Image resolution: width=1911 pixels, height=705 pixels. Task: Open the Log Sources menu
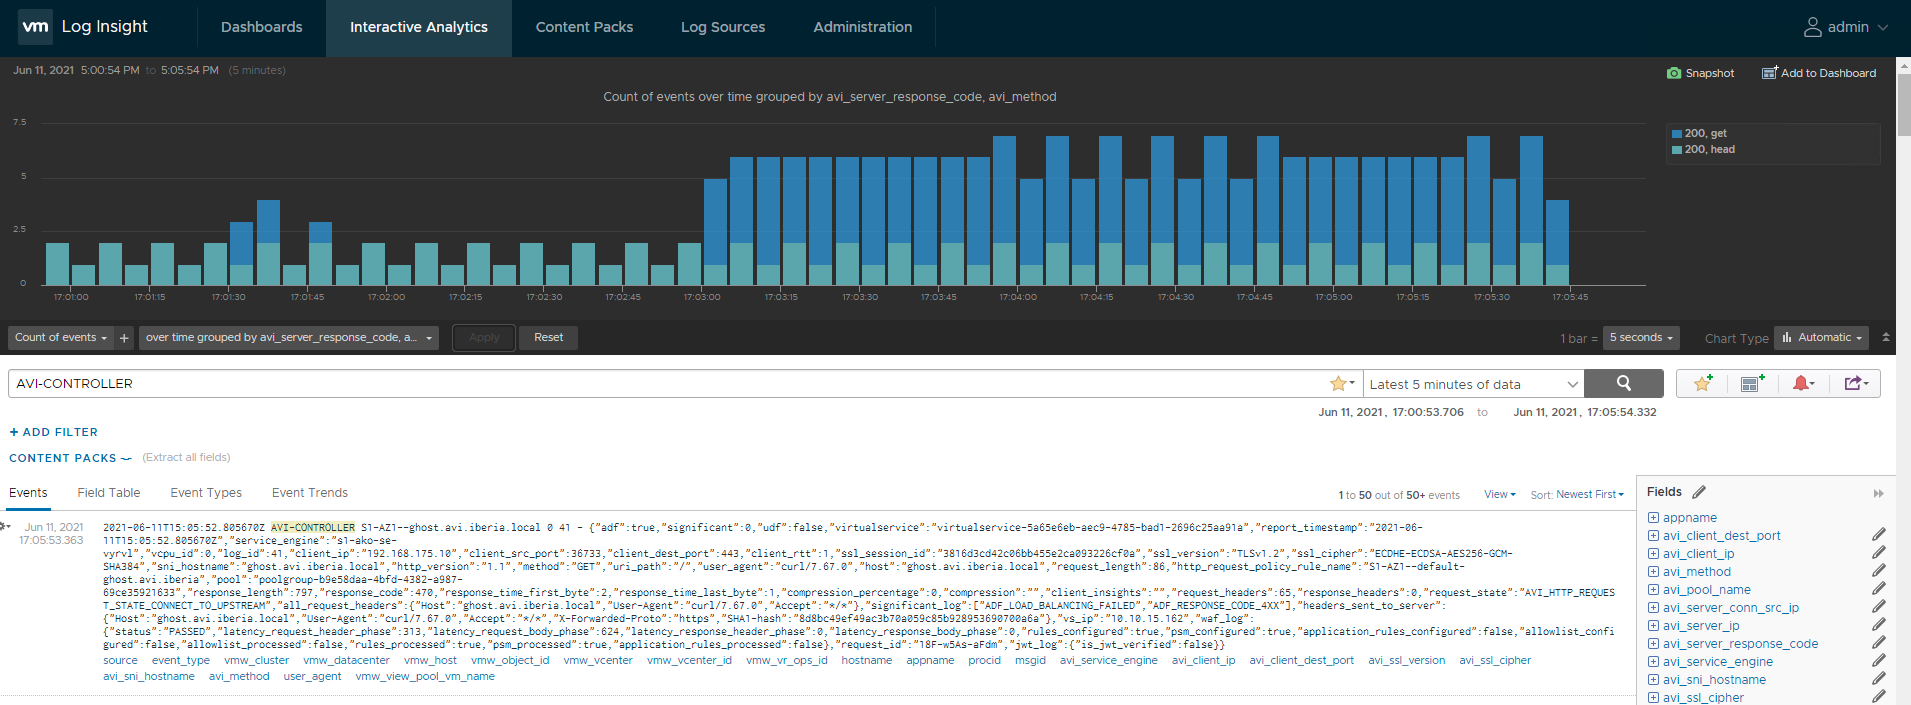tap(723, 27)
